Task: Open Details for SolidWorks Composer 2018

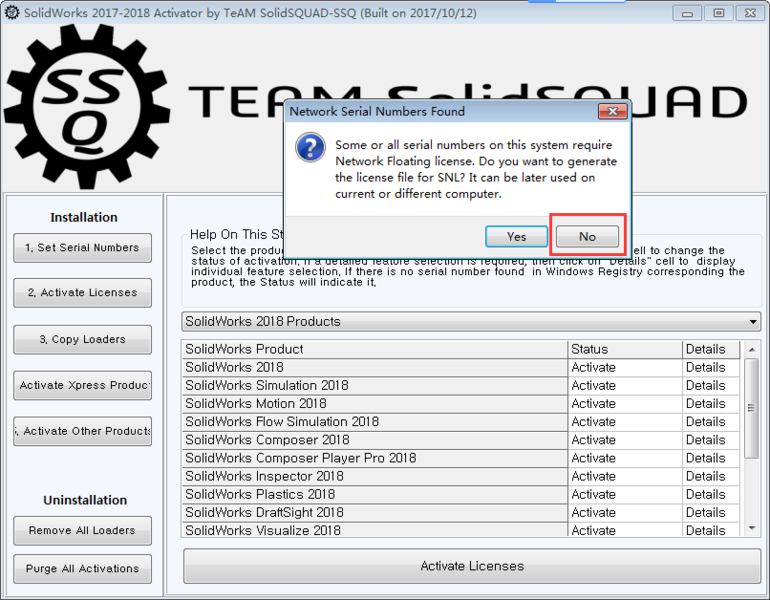Action: pyautogui.click(x=711, y=440)
